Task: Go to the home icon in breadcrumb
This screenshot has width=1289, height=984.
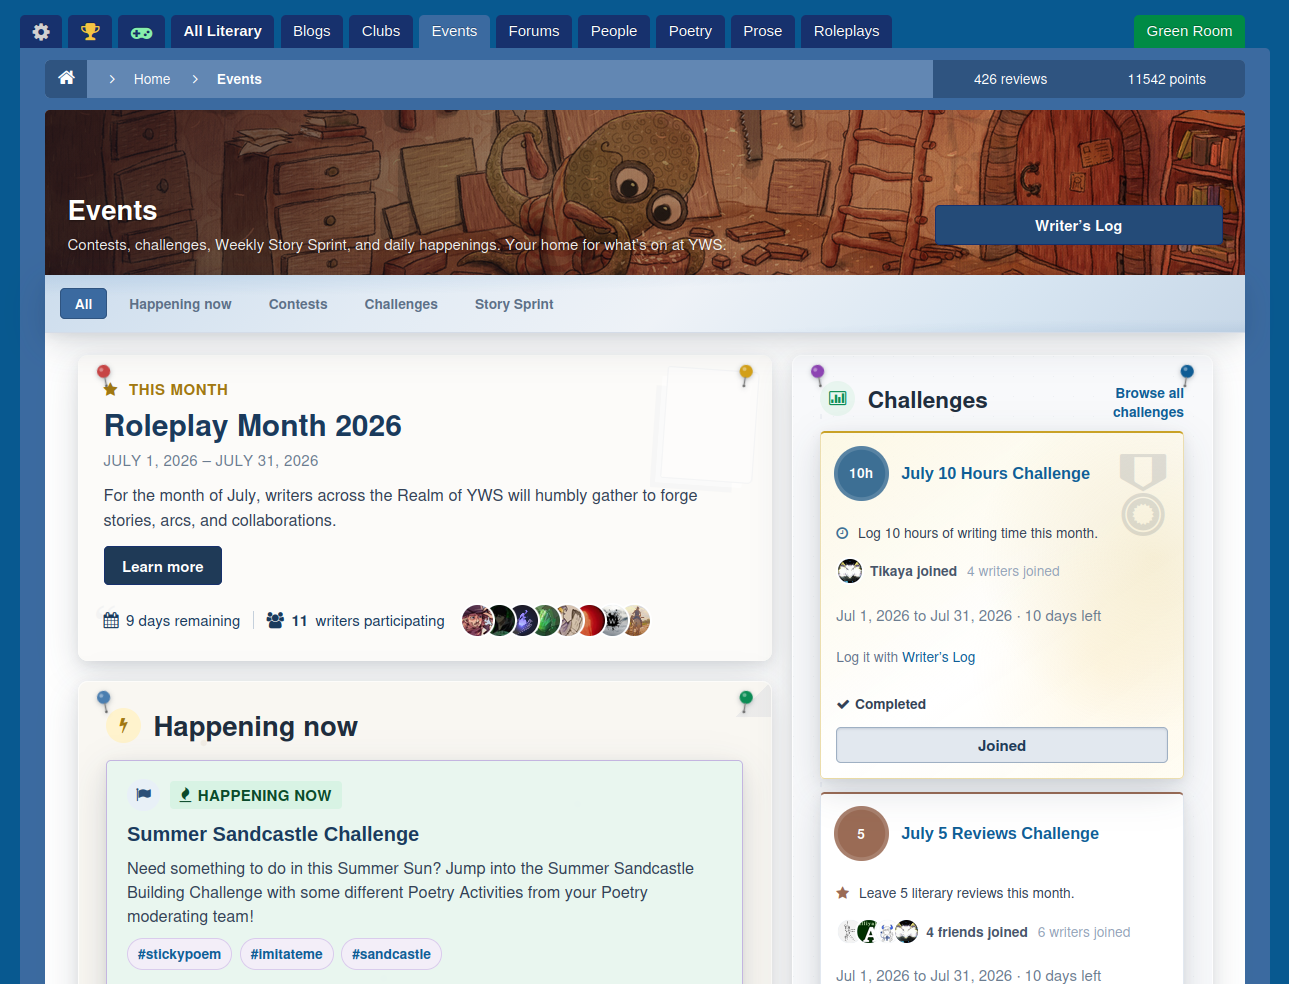Action: (x=66, y=78)
